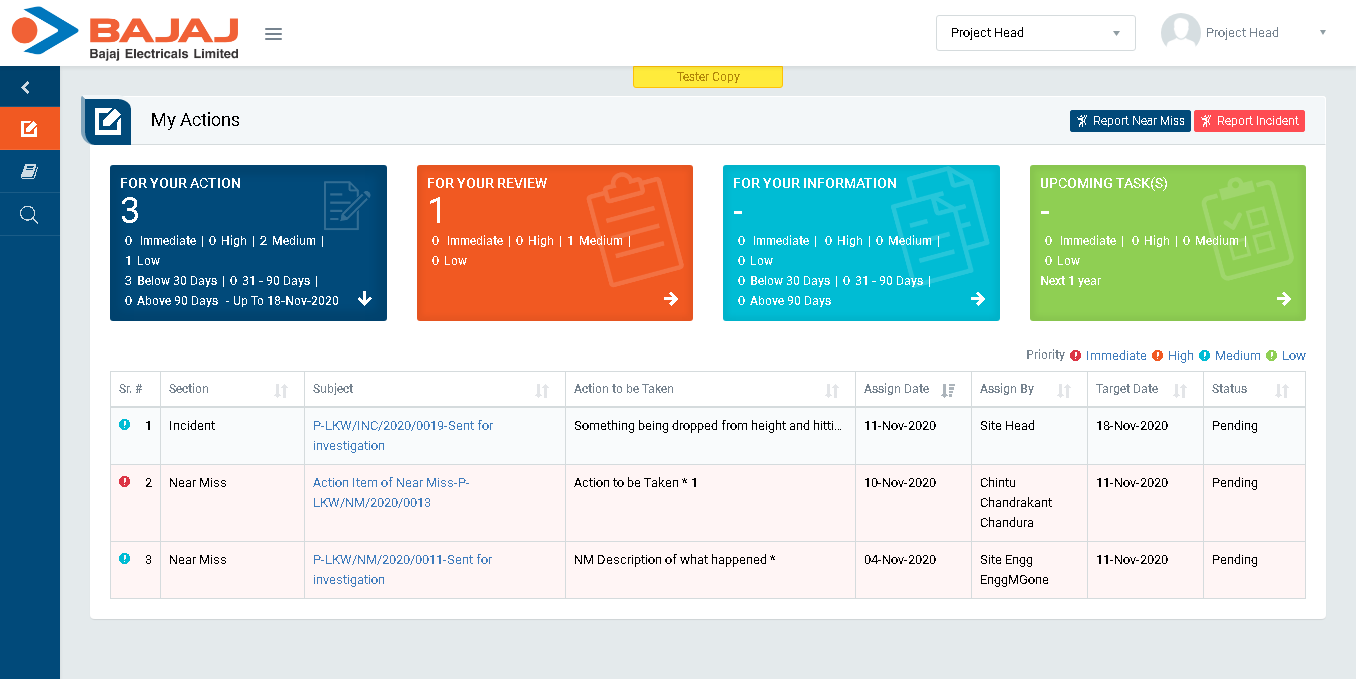Click the search magnifier sidebar icon
The height and width of the screenshot is (679, 1356).
point(29,215)
